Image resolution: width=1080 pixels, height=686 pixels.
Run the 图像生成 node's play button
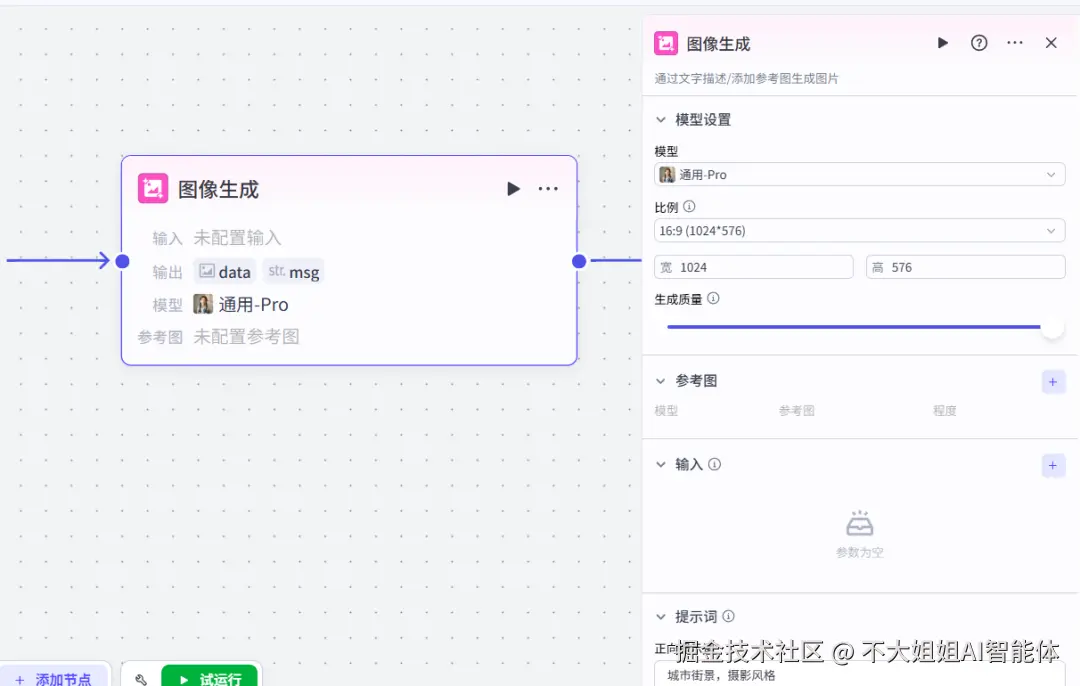click(513, 188)
